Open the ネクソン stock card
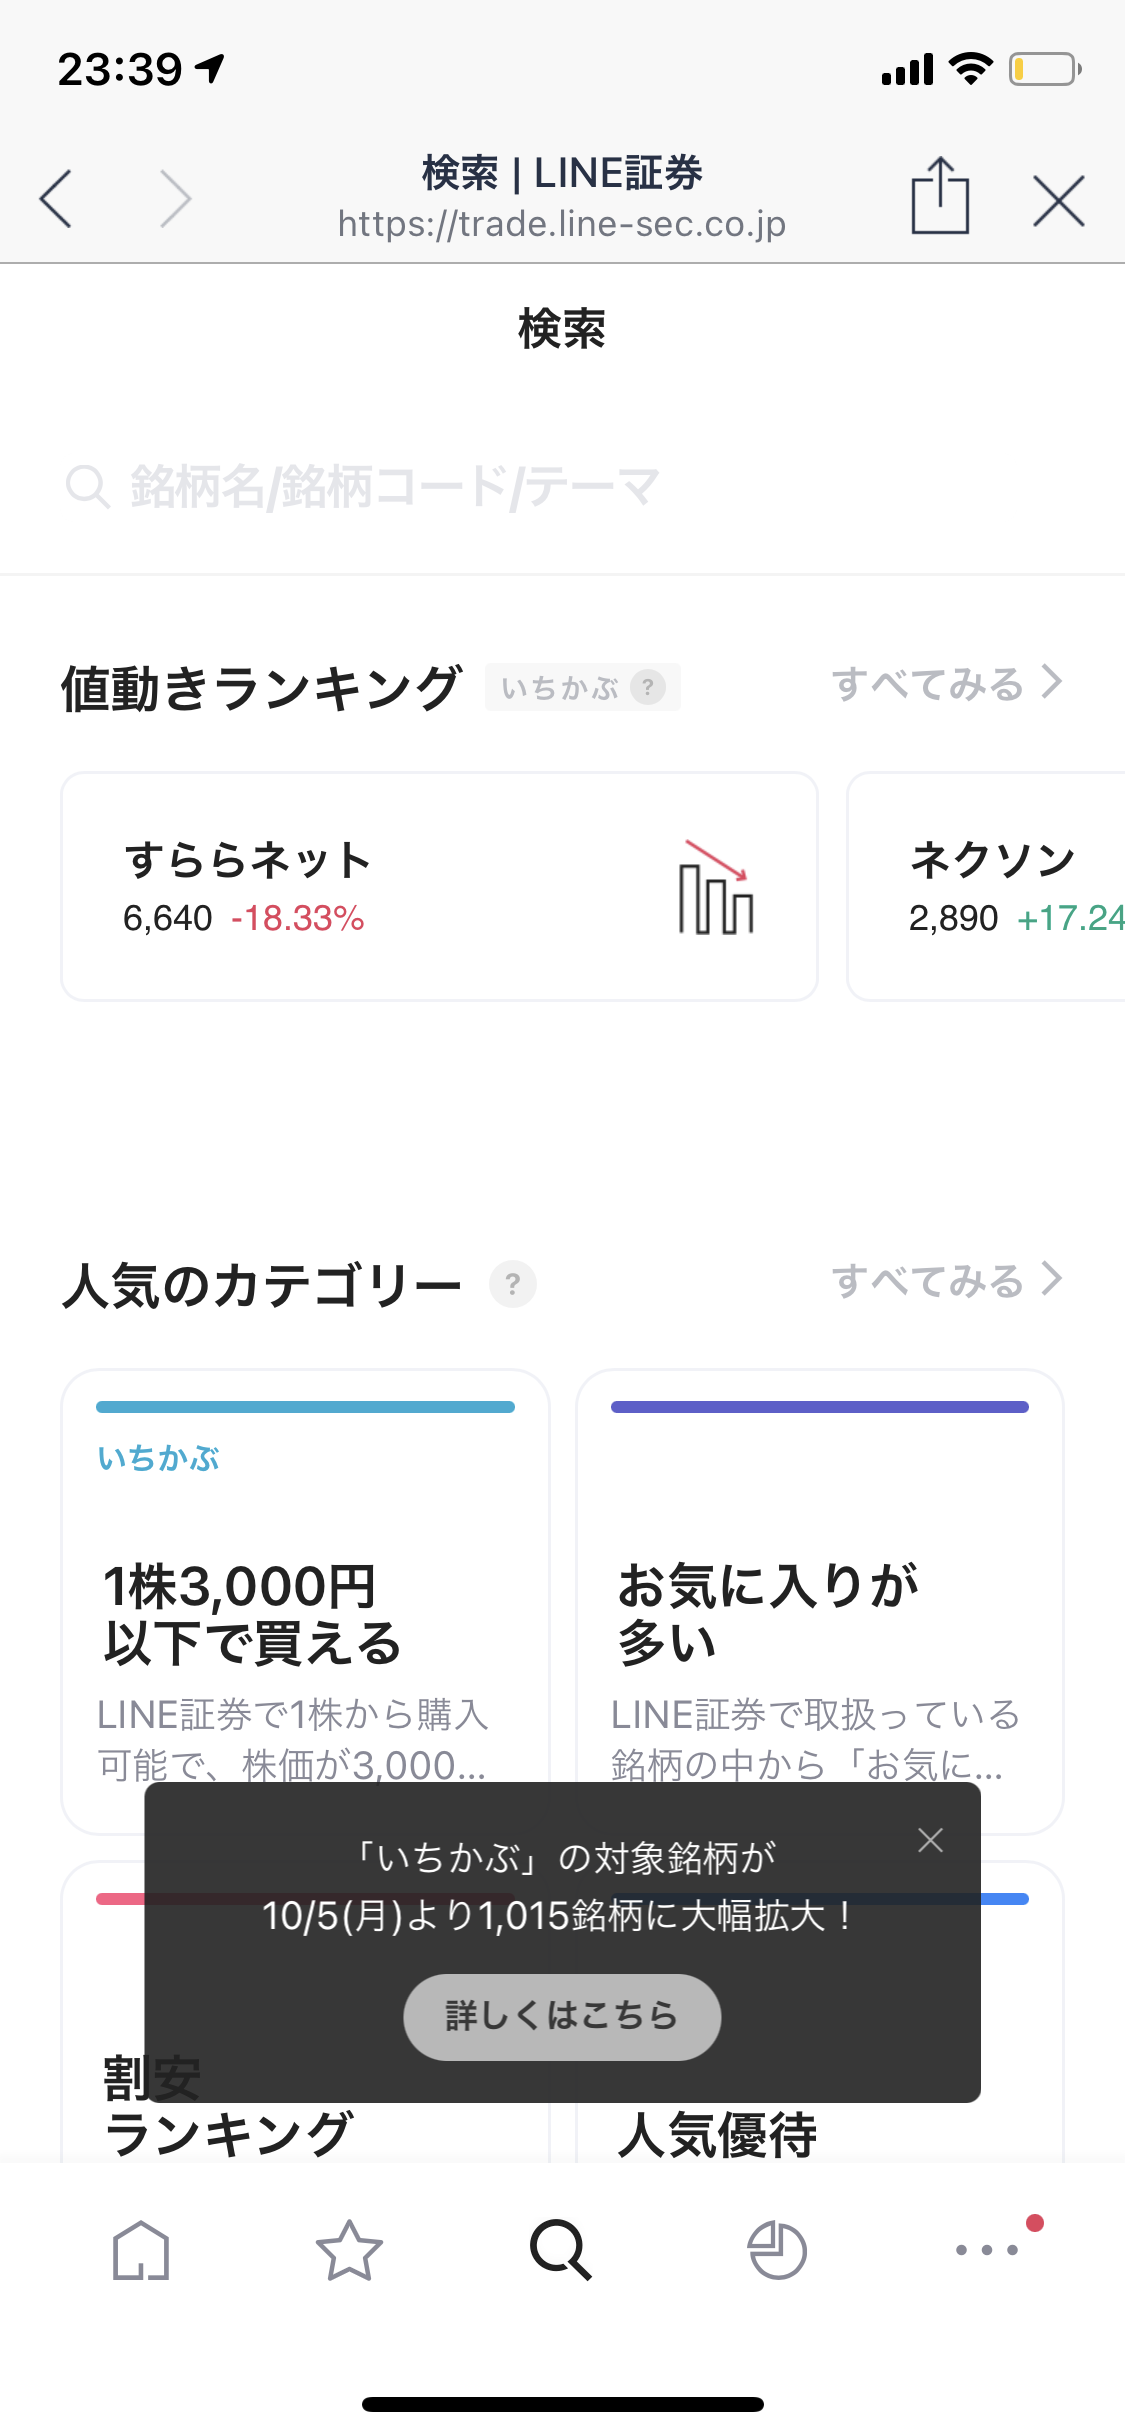 (986, 886)
